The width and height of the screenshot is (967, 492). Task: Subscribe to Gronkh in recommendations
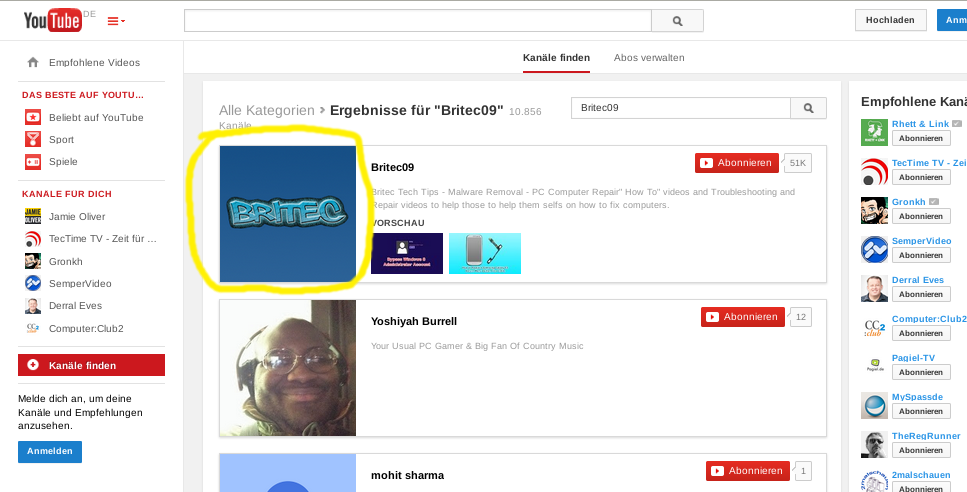921,216
